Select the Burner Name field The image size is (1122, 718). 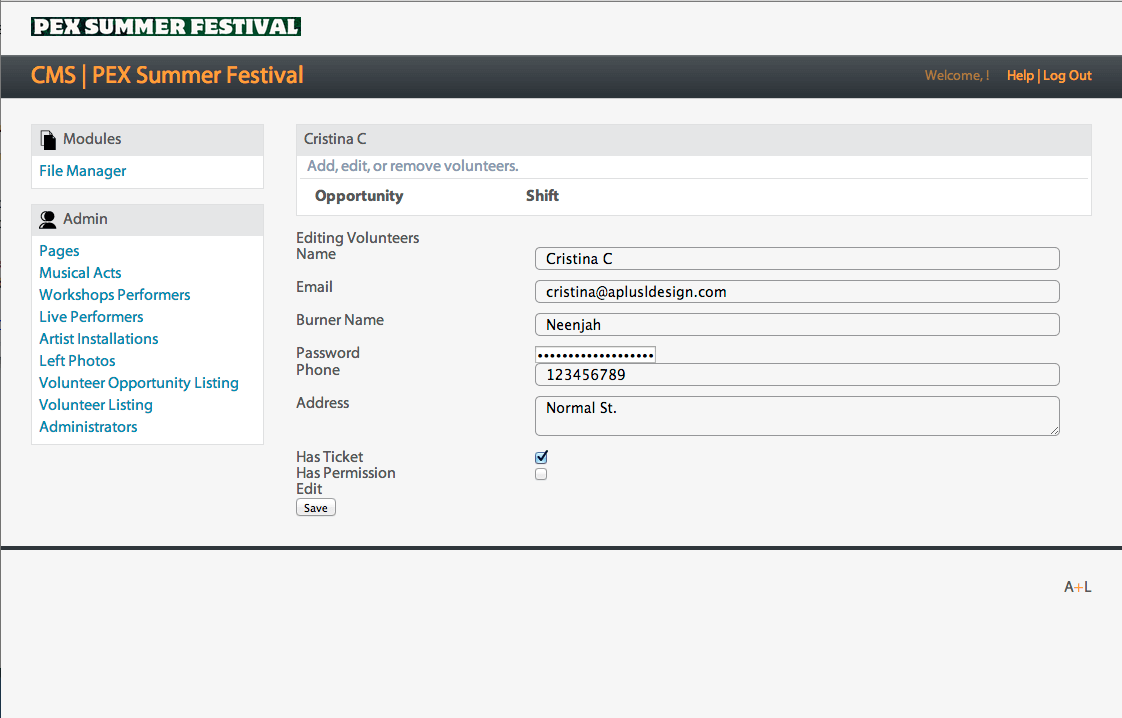(796, 325)
